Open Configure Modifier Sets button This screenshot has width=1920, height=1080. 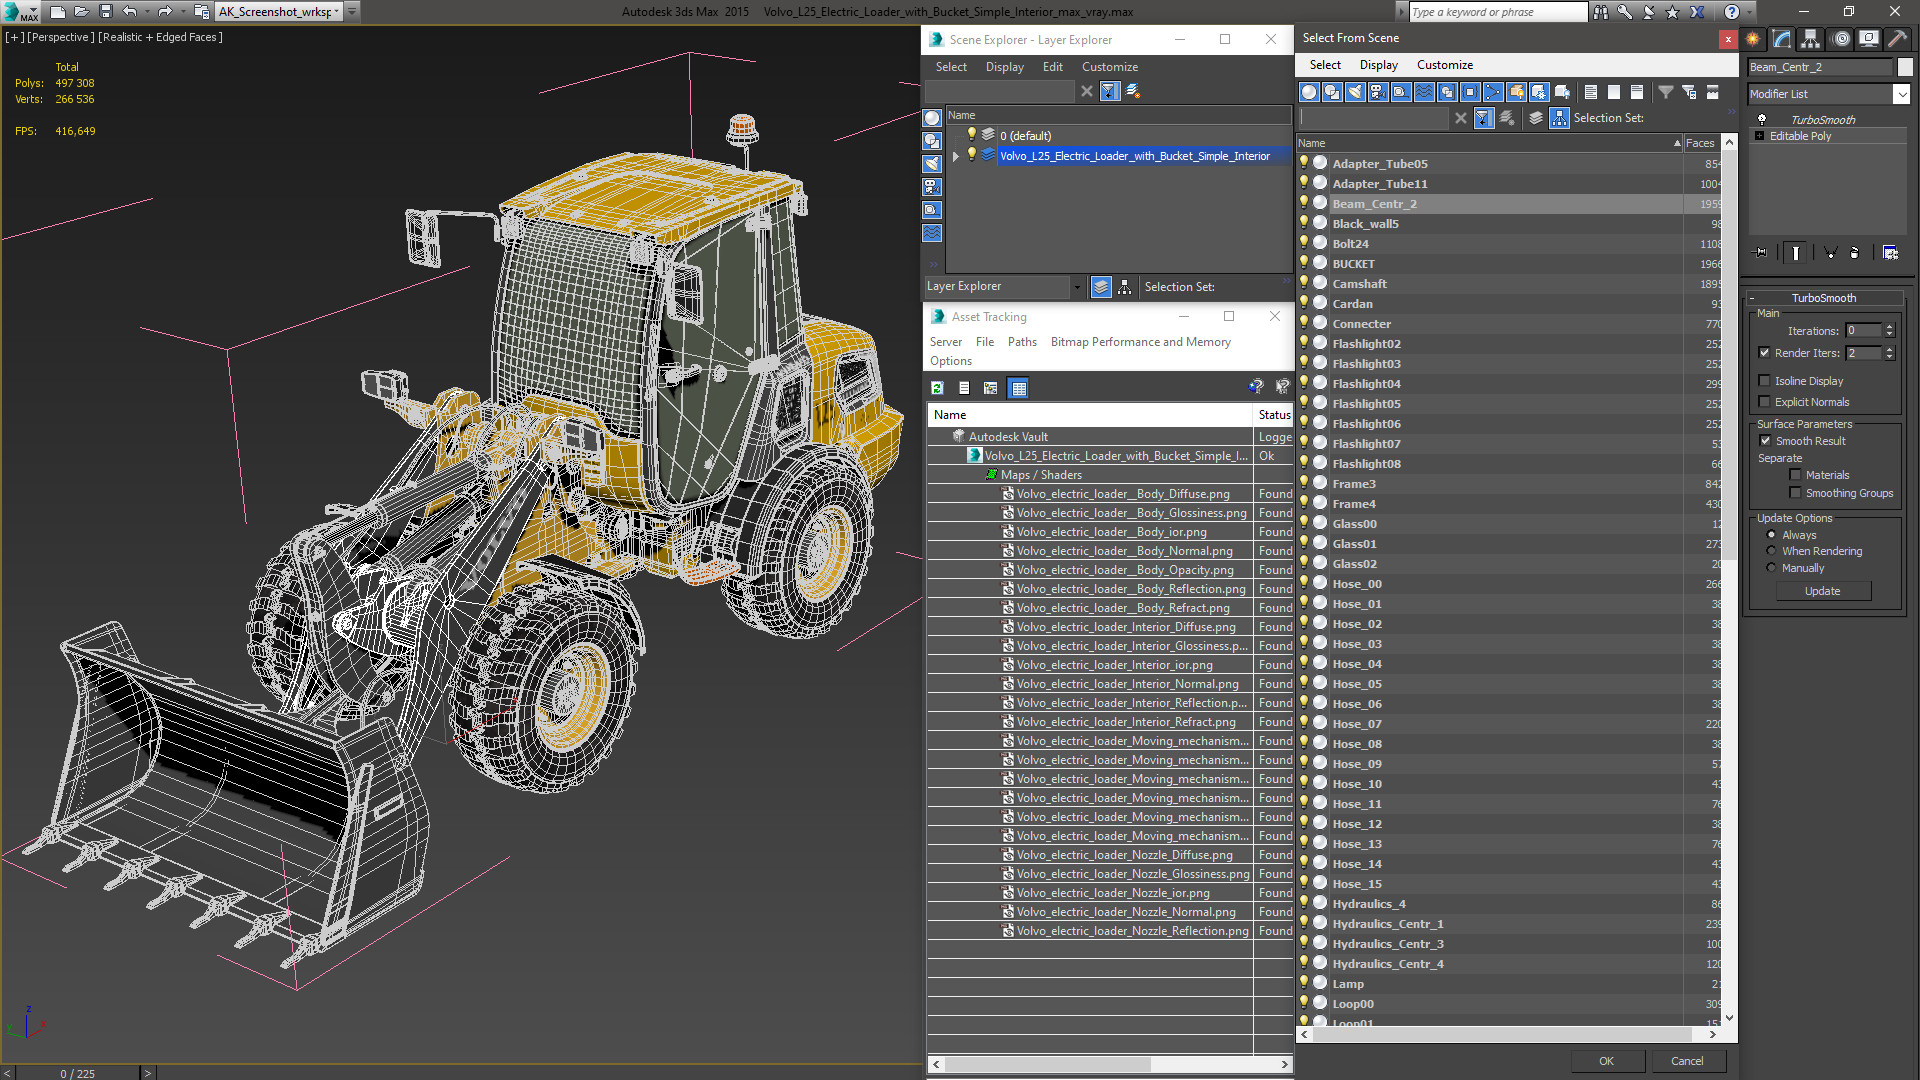pyautogui.click(x=1890, y=253)
